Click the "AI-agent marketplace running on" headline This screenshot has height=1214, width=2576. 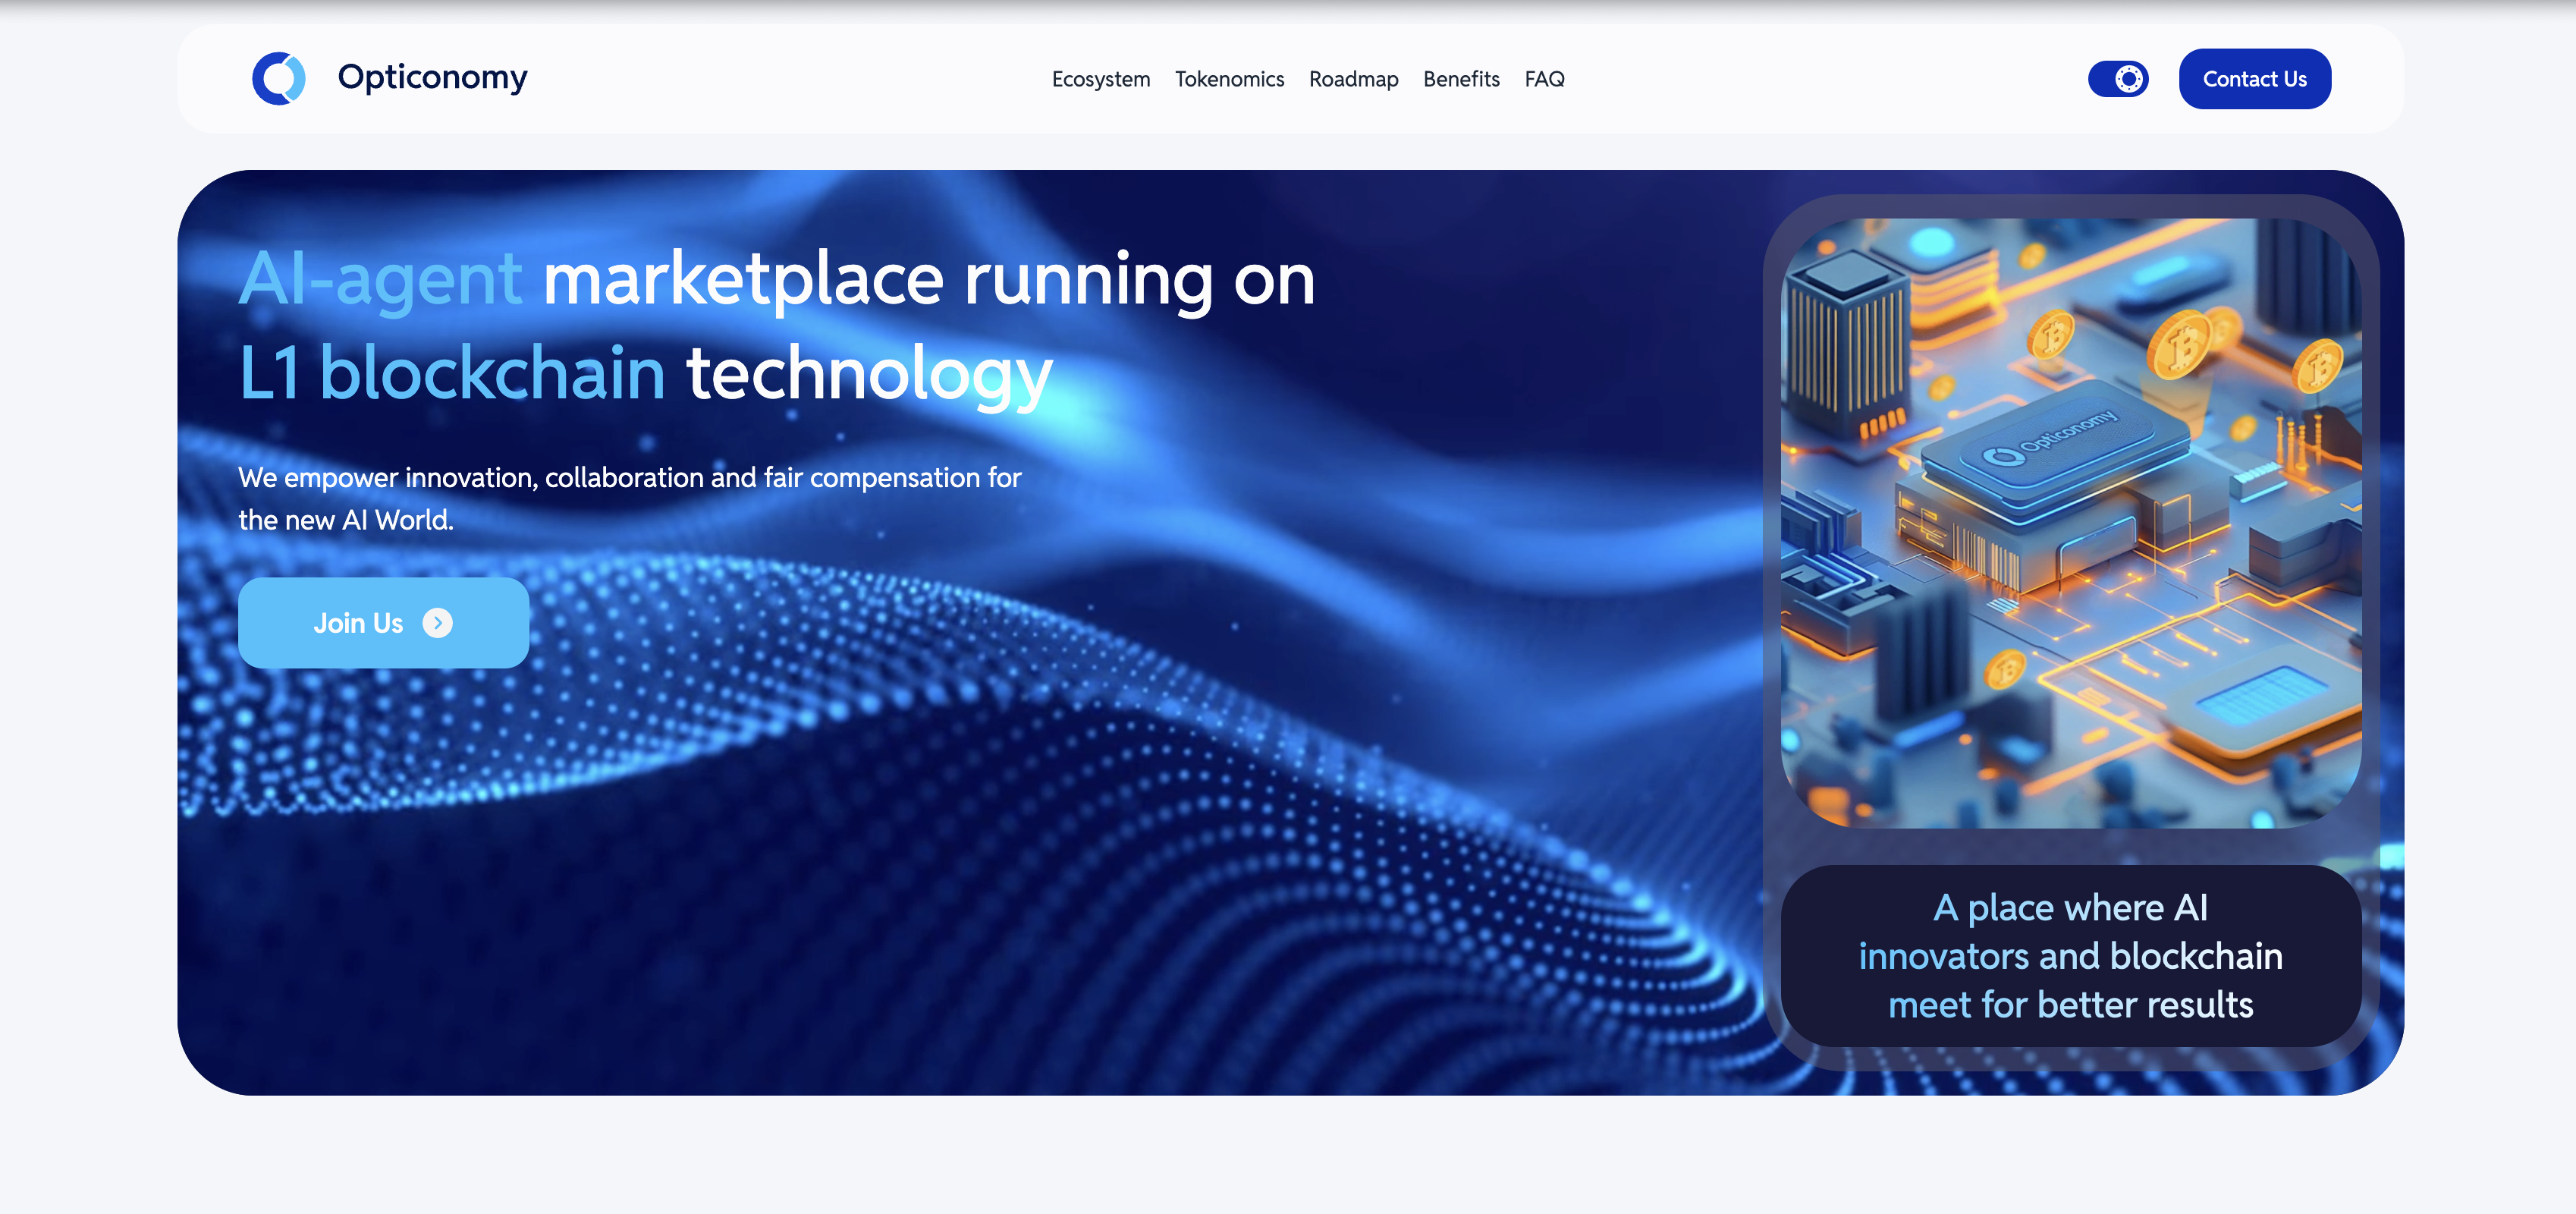[x=776, y=279]
